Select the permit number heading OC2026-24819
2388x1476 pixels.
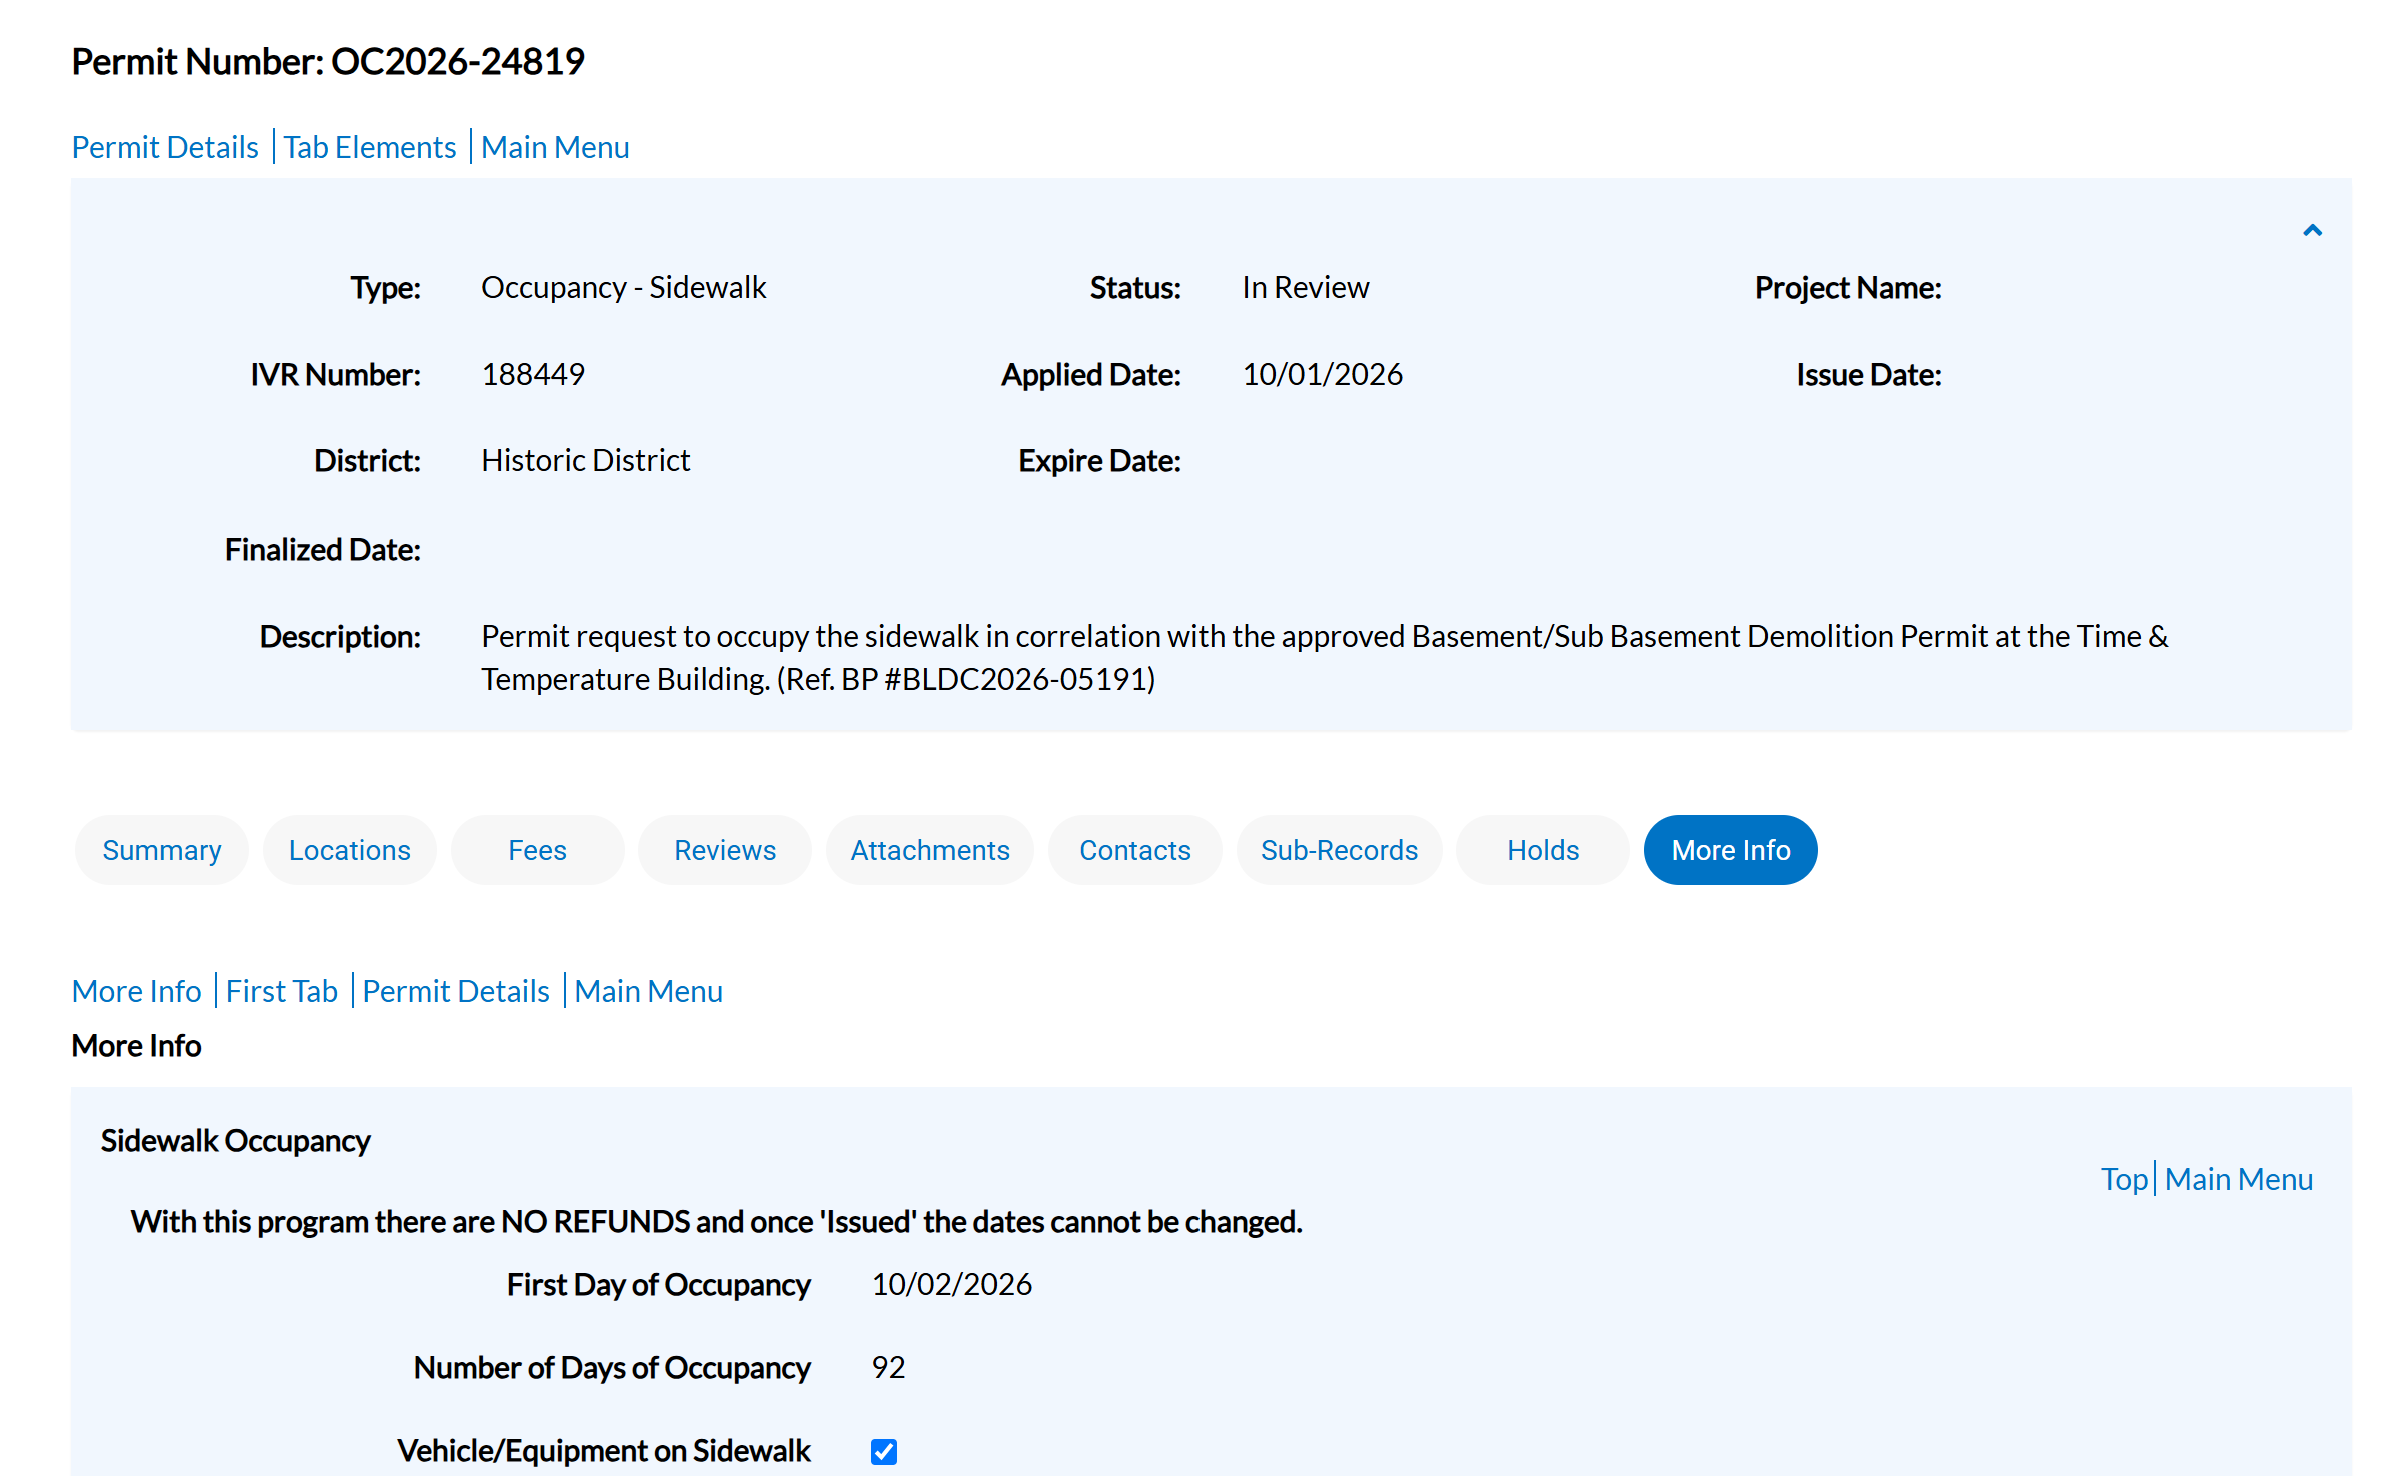point(328,62)
